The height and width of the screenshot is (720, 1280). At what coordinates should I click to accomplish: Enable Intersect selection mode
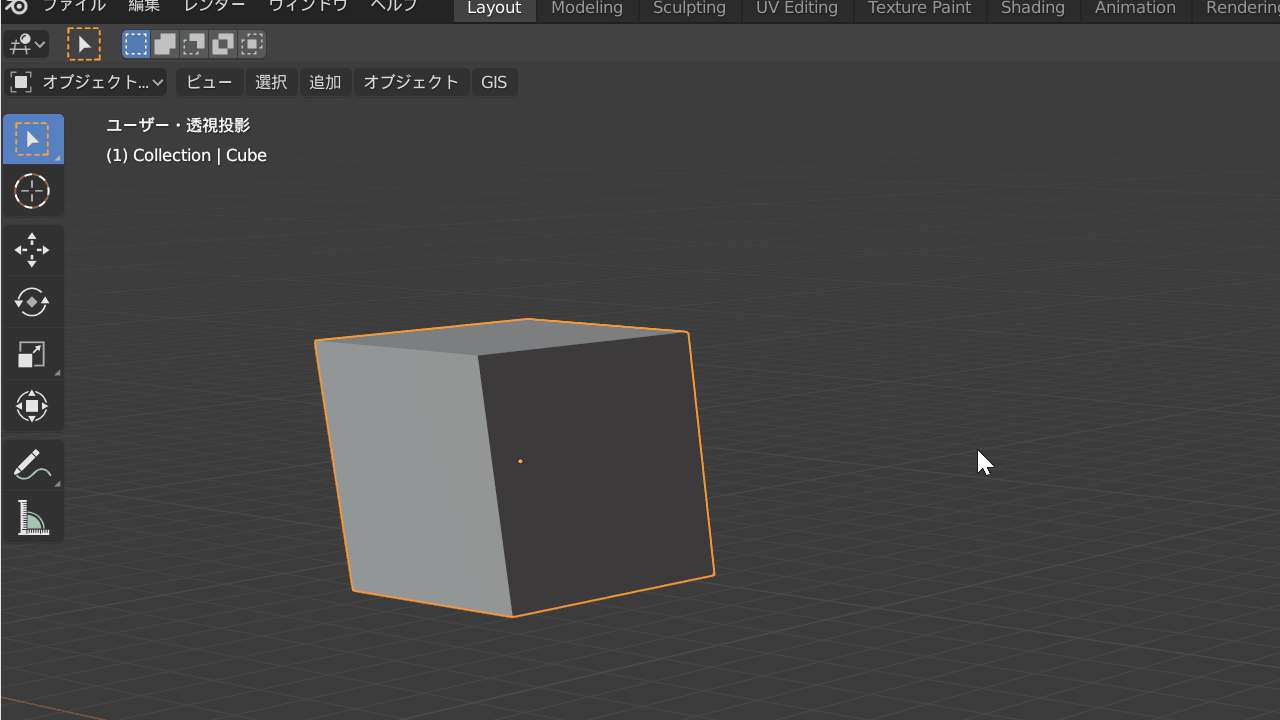point(253,44)
